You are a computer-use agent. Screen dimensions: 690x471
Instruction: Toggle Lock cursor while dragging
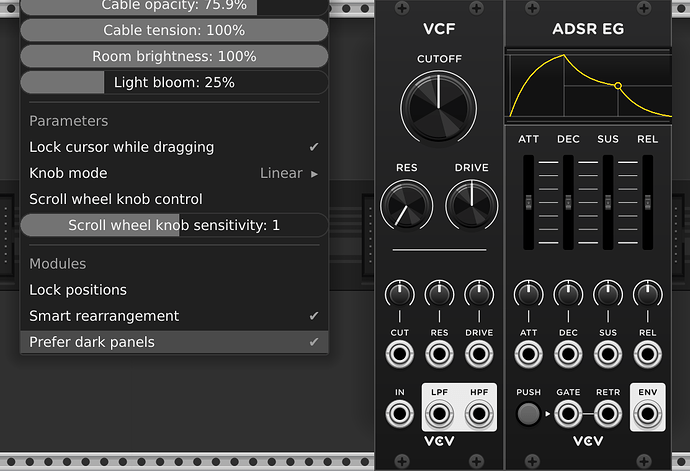point(174,147)
